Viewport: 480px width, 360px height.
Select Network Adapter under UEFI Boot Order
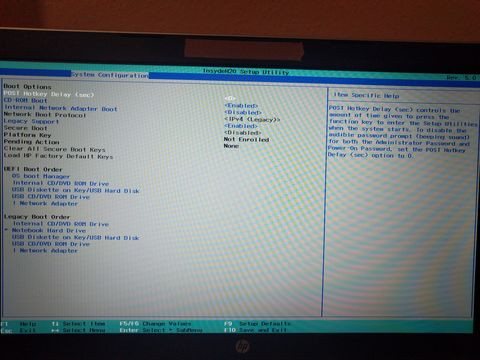coord(45,203)
